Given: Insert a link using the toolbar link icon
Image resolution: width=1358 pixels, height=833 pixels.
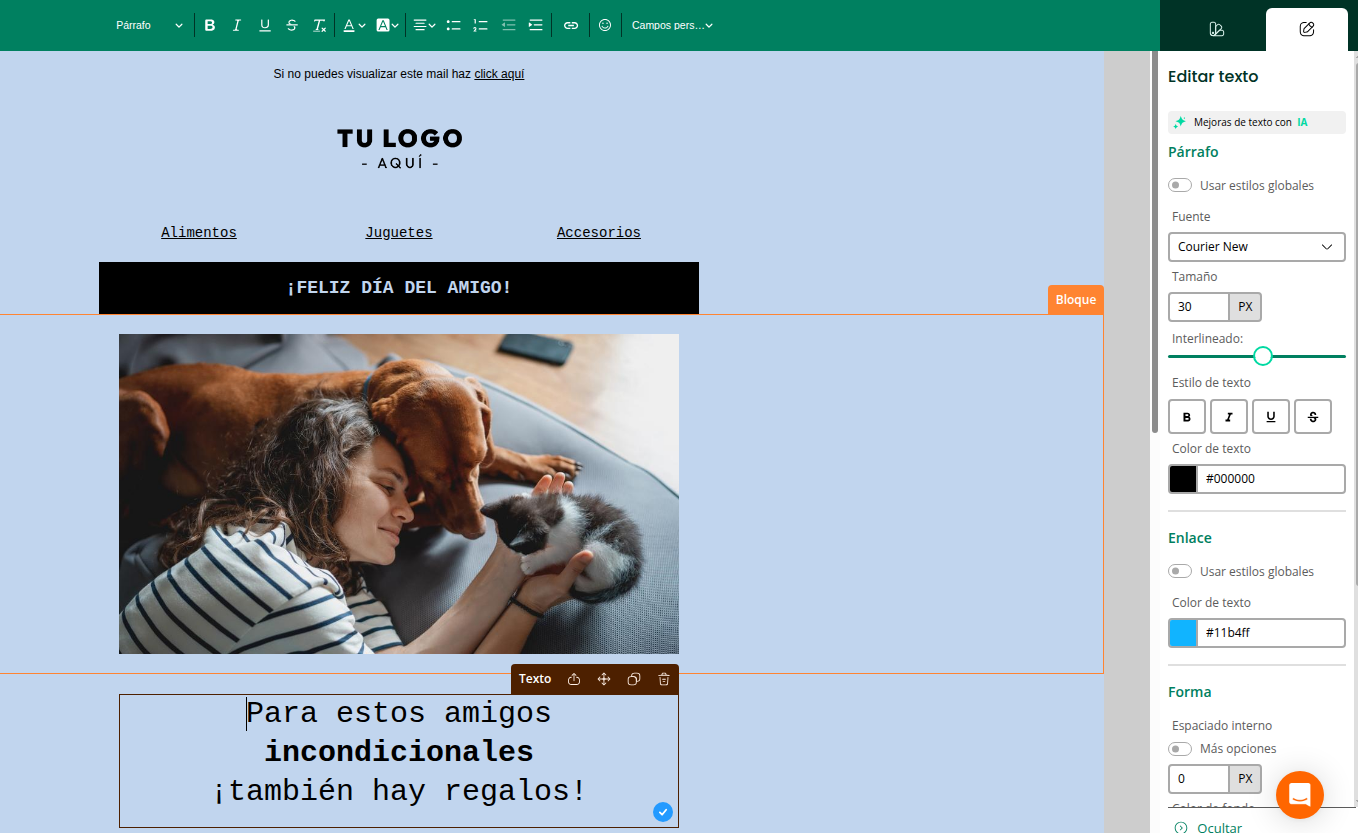Looking at the screenshot, I should tap(571, 25).
